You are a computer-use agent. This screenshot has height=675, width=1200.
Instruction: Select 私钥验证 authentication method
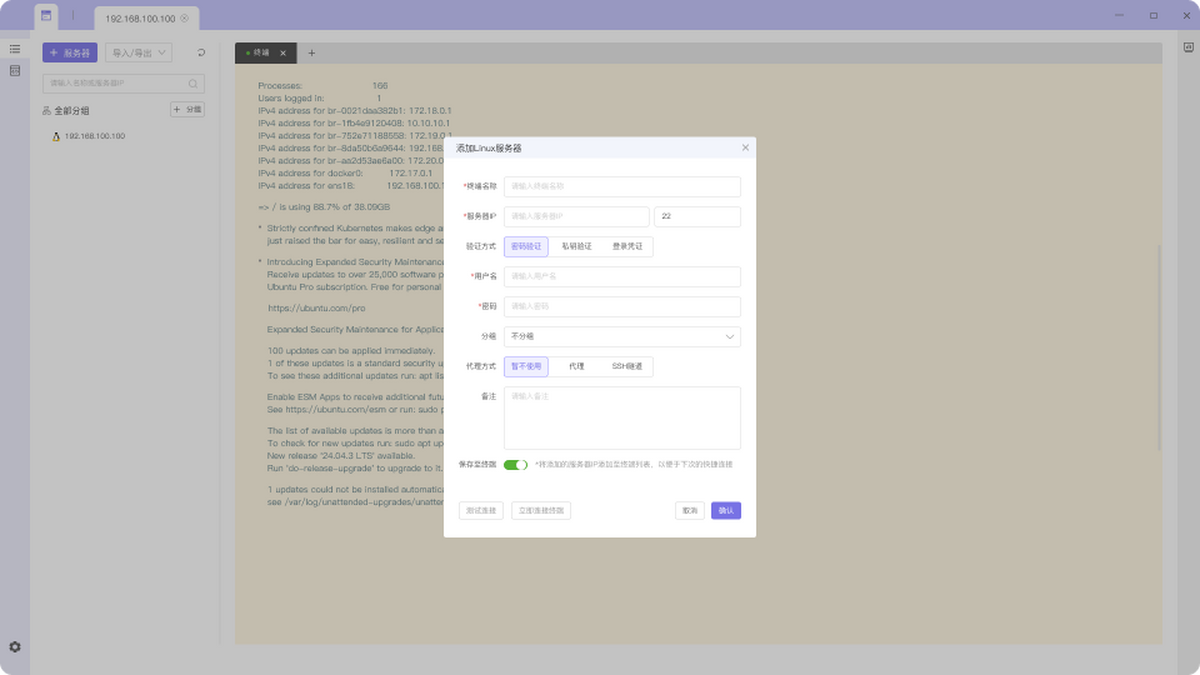pos(576,246)
